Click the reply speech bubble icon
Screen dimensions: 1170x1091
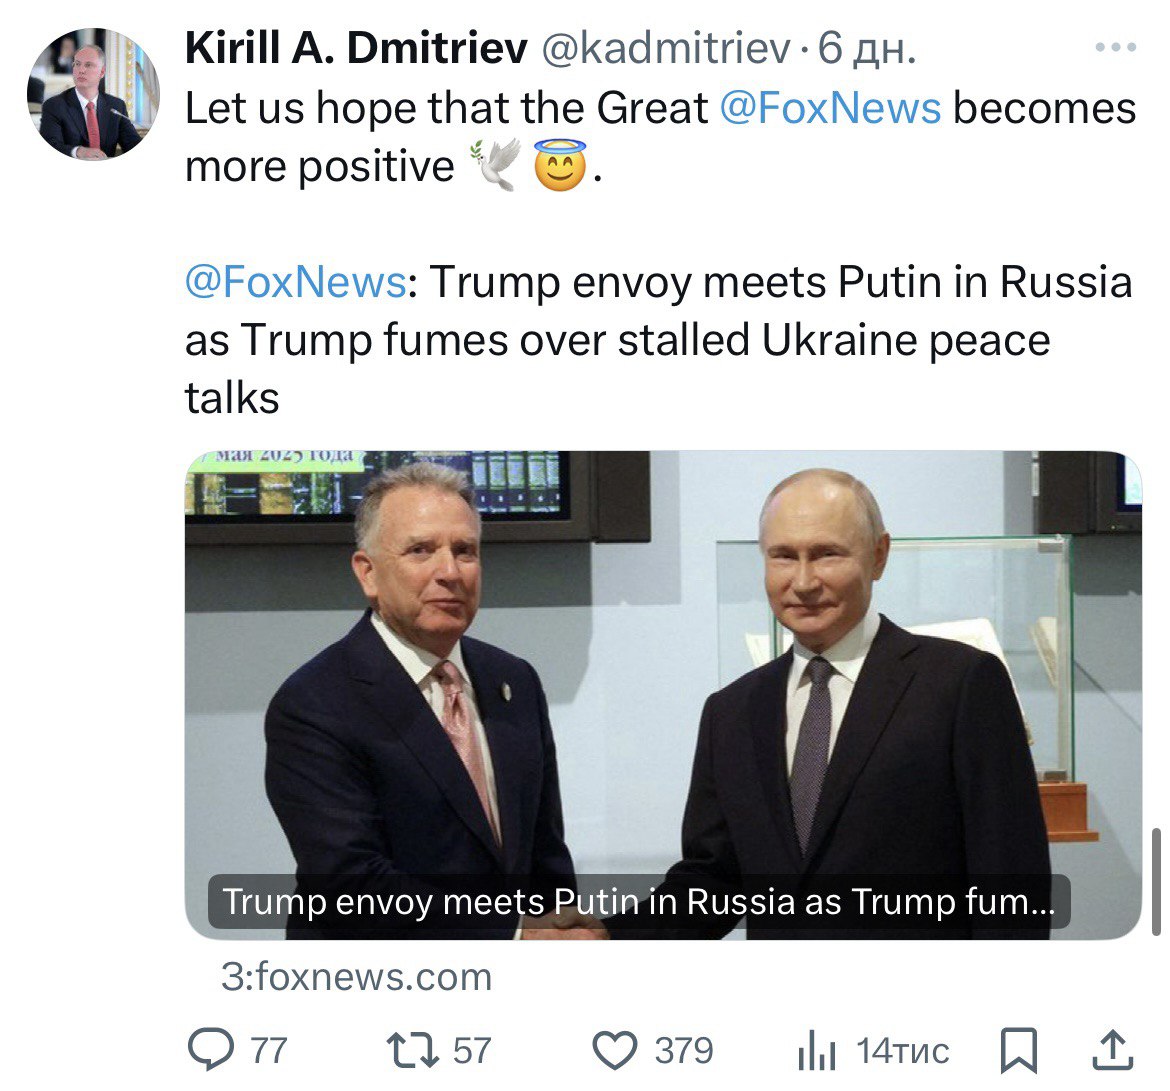[212, 1050]
